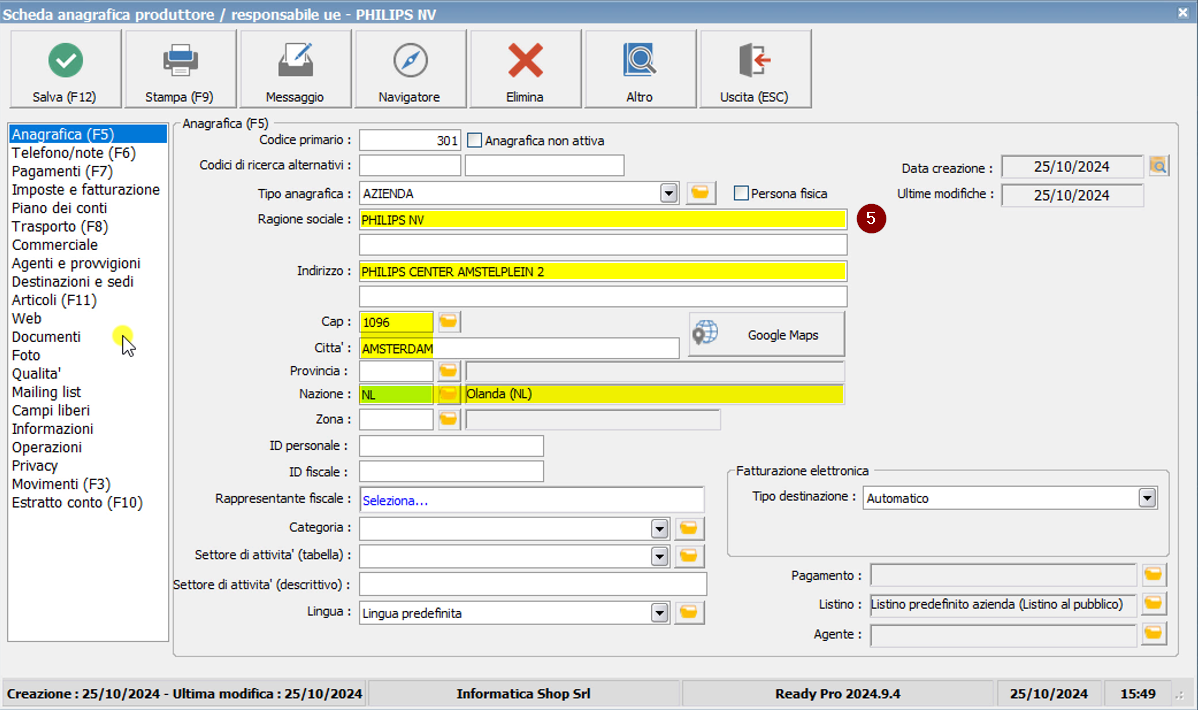Open Imposte e fatturazione section

88,190
